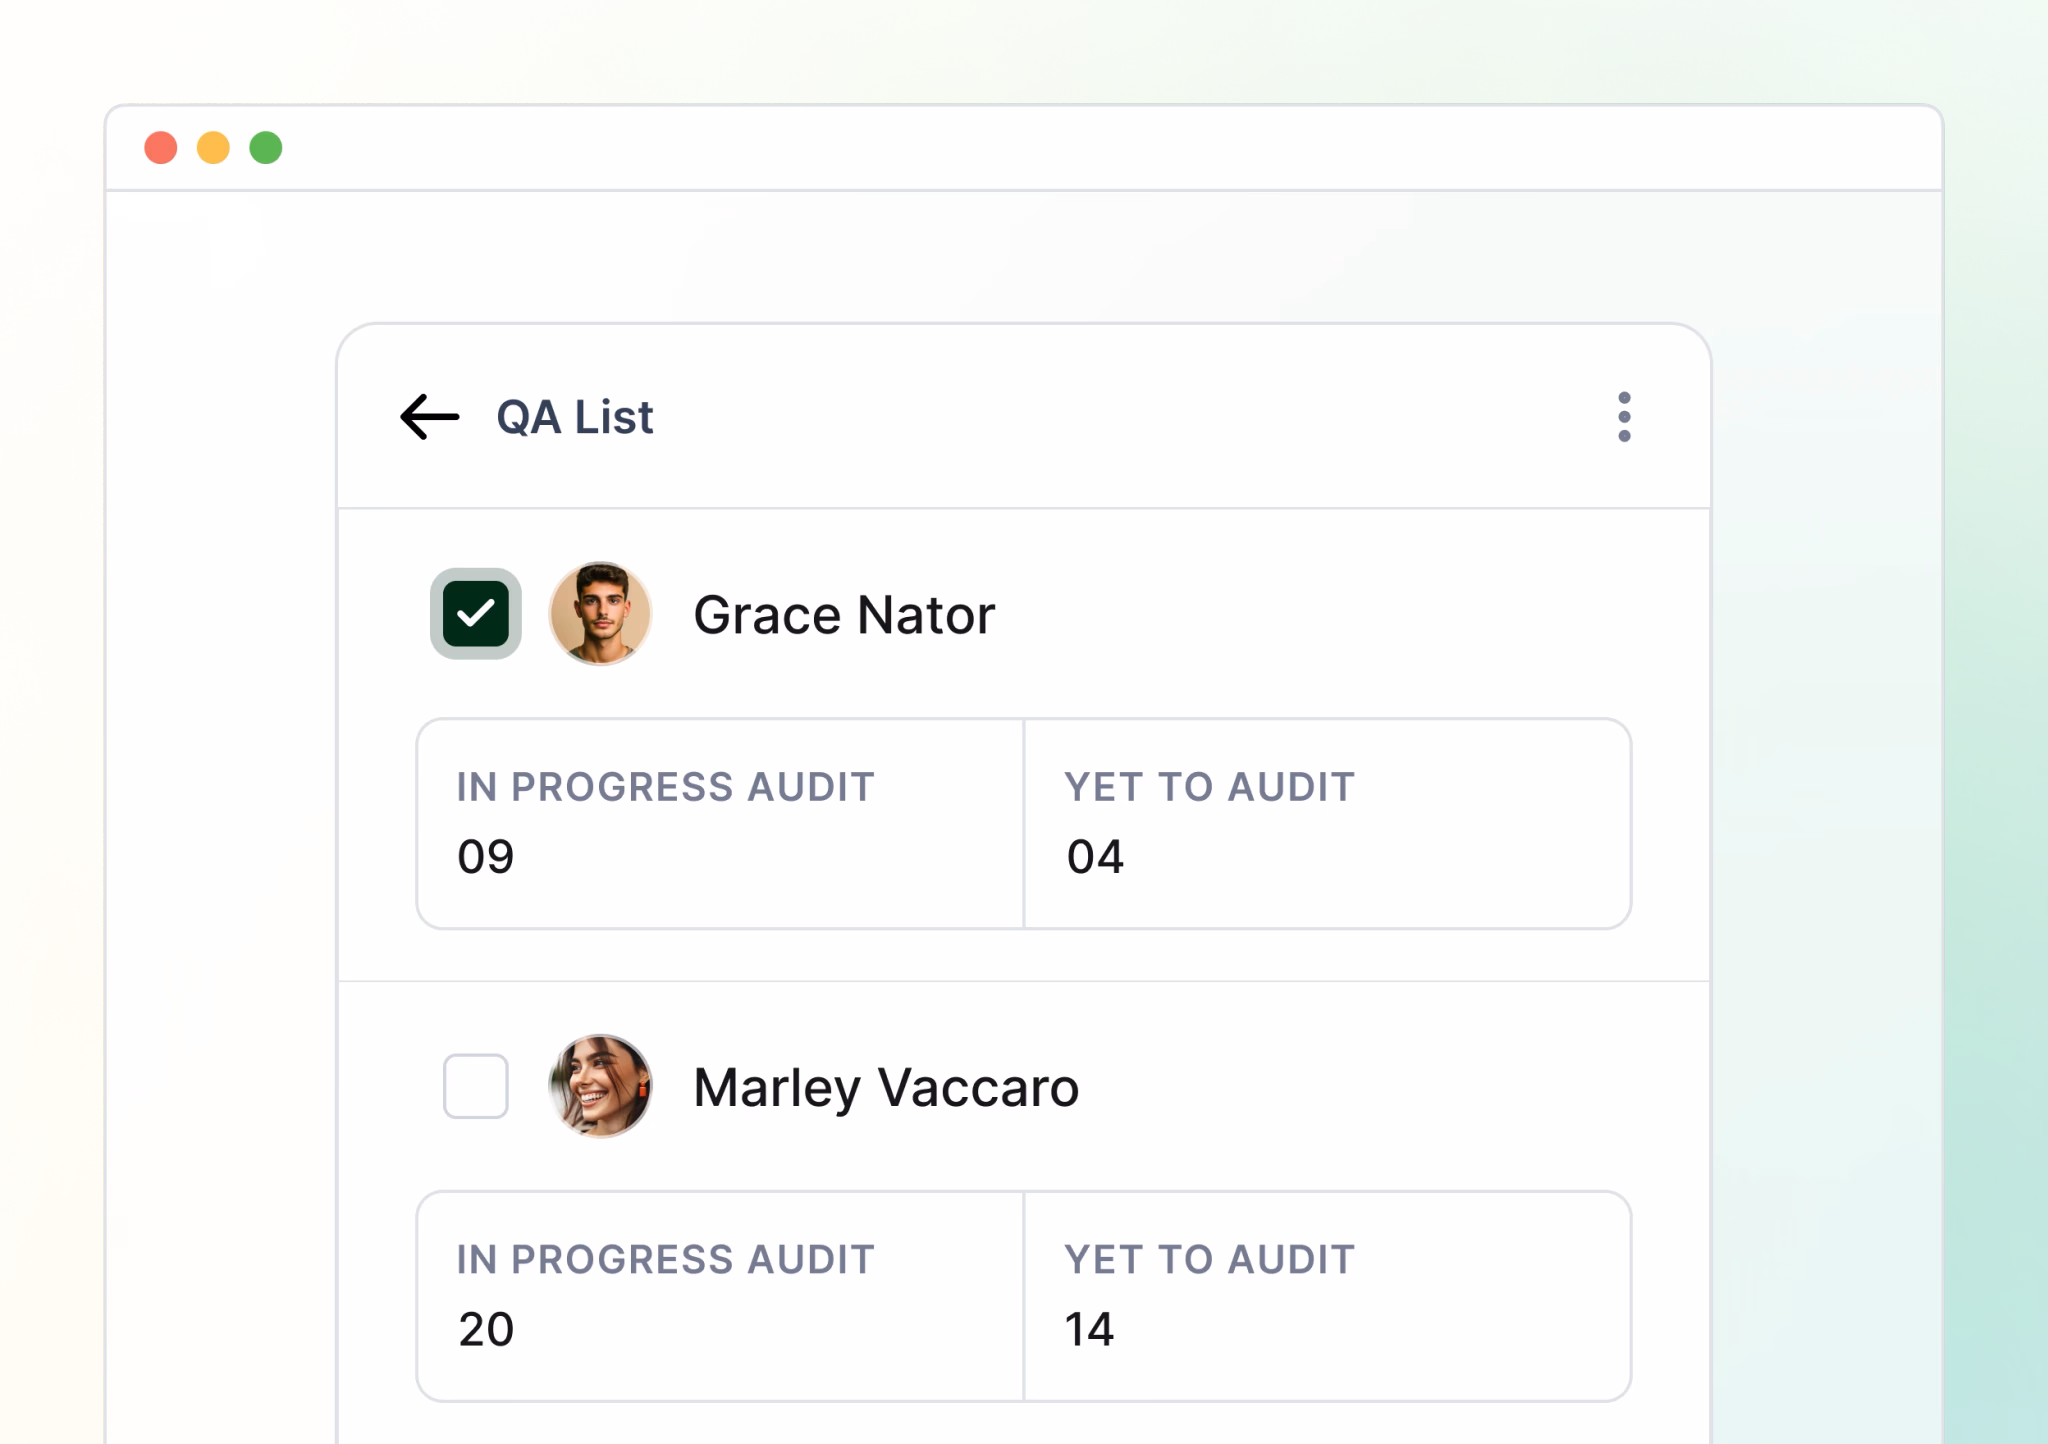The image size is (2048, 1444).
Task: Click Grace Nator's yet-to-audit count 04
Action: [1095, 857]
